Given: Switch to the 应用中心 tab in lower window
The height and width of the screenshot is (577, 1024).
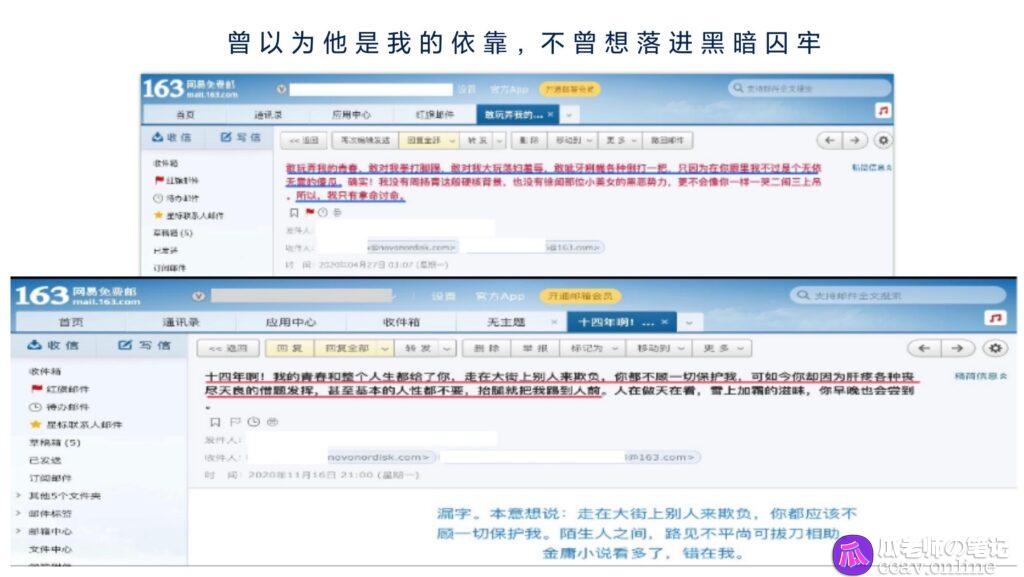Looking at the screenshot, I should (291, 322).
